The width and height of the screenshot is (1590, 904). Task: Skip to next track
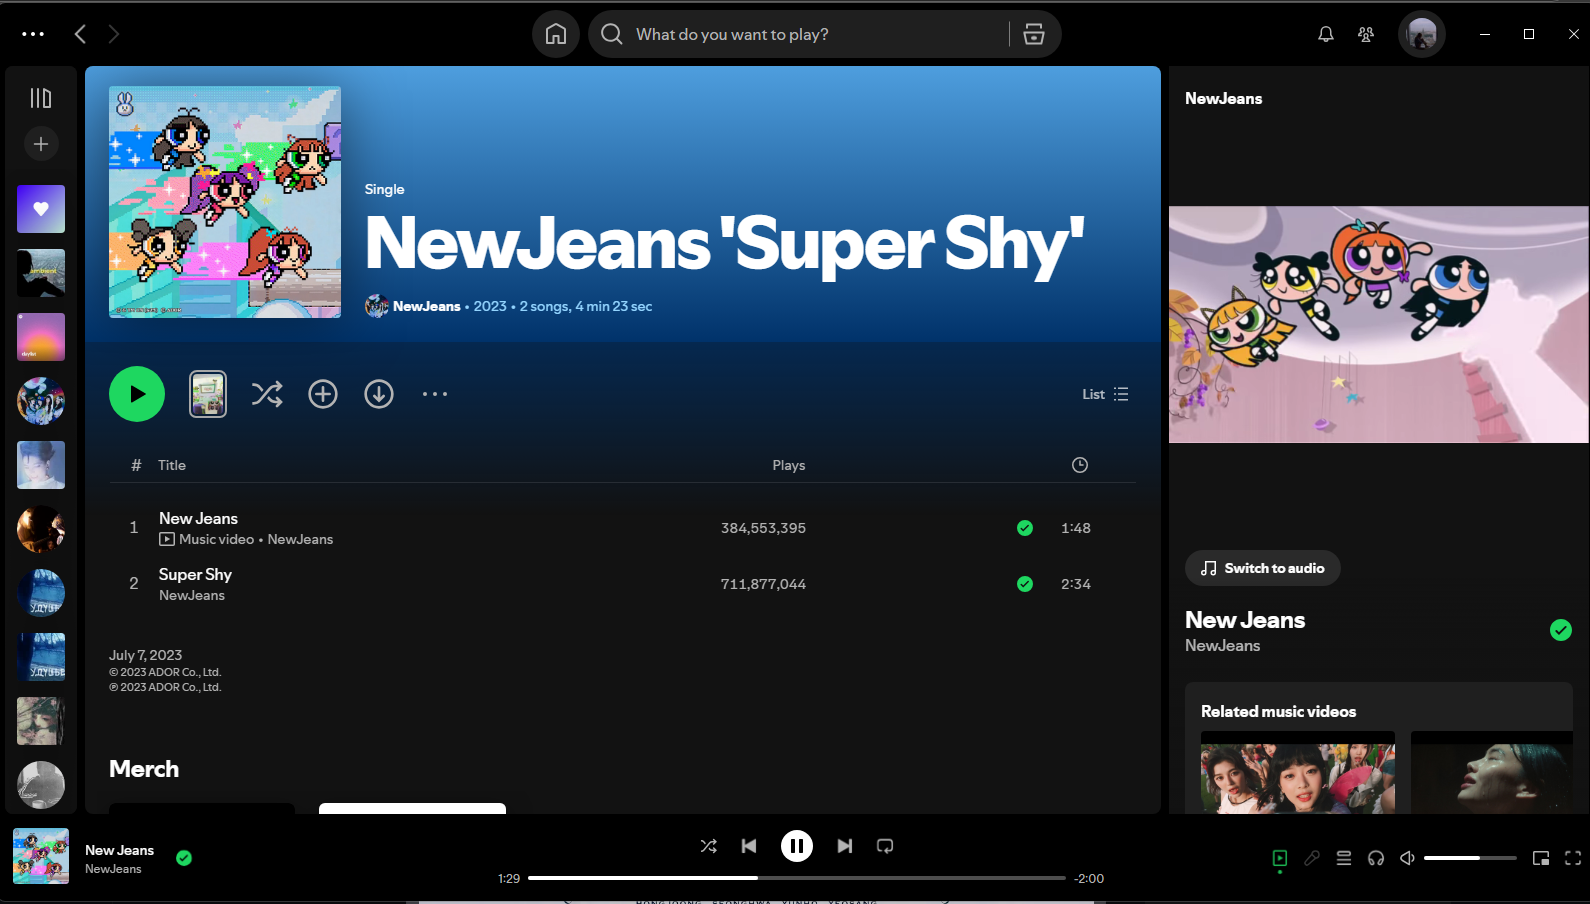pos(845,846)
